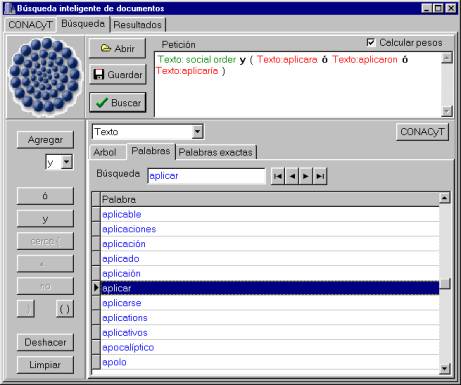Go to next word record arrow
461x385 pixels.
[x=306, y=176]
